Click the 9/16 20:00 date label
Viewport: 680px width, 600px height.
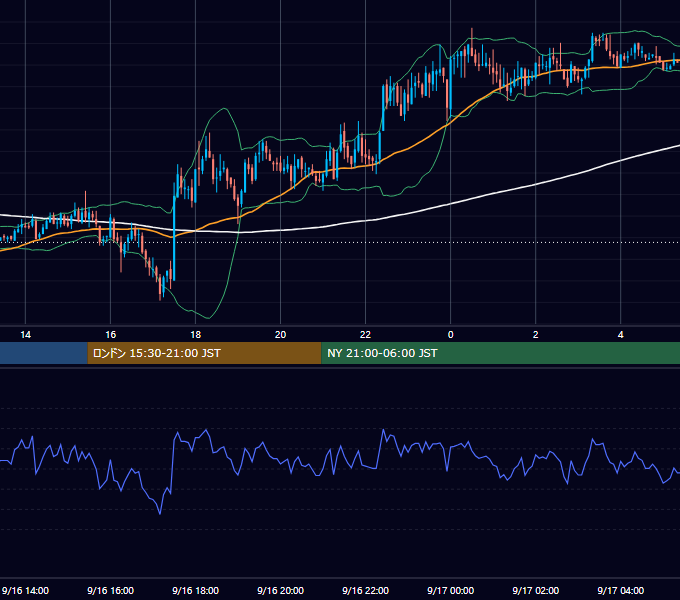[x=281, y=590]
